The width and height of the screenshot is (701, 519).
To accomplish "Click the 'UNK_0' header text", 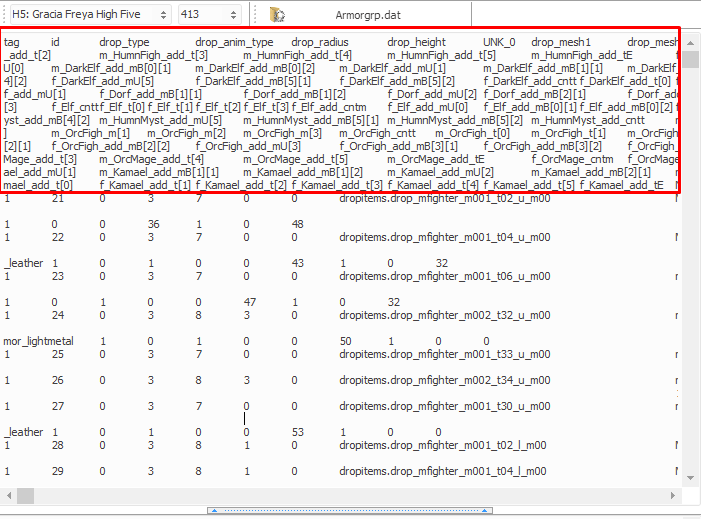I will [x=499, y=42].
